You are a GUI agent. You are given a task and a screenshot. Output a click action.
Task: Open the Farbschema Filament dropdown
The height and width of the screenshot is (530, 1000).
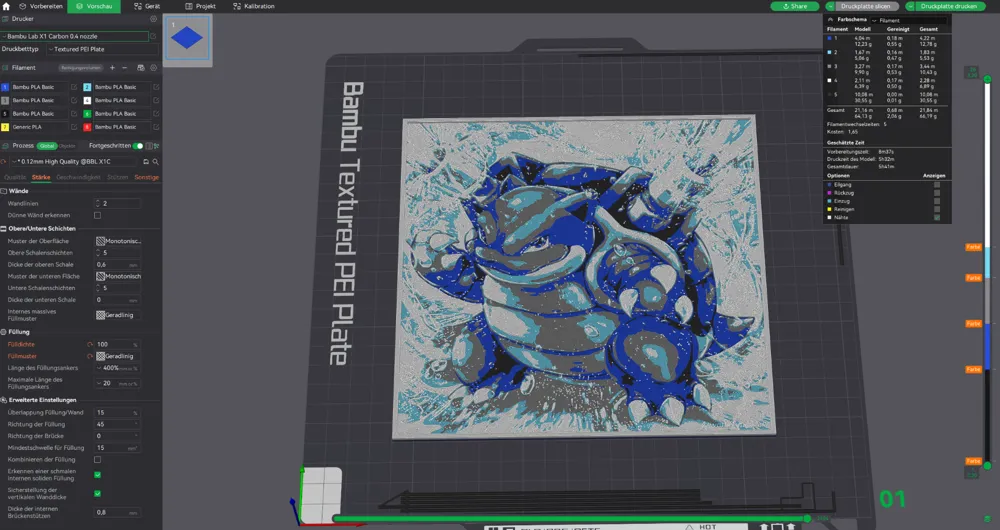(x=908, y=20)
